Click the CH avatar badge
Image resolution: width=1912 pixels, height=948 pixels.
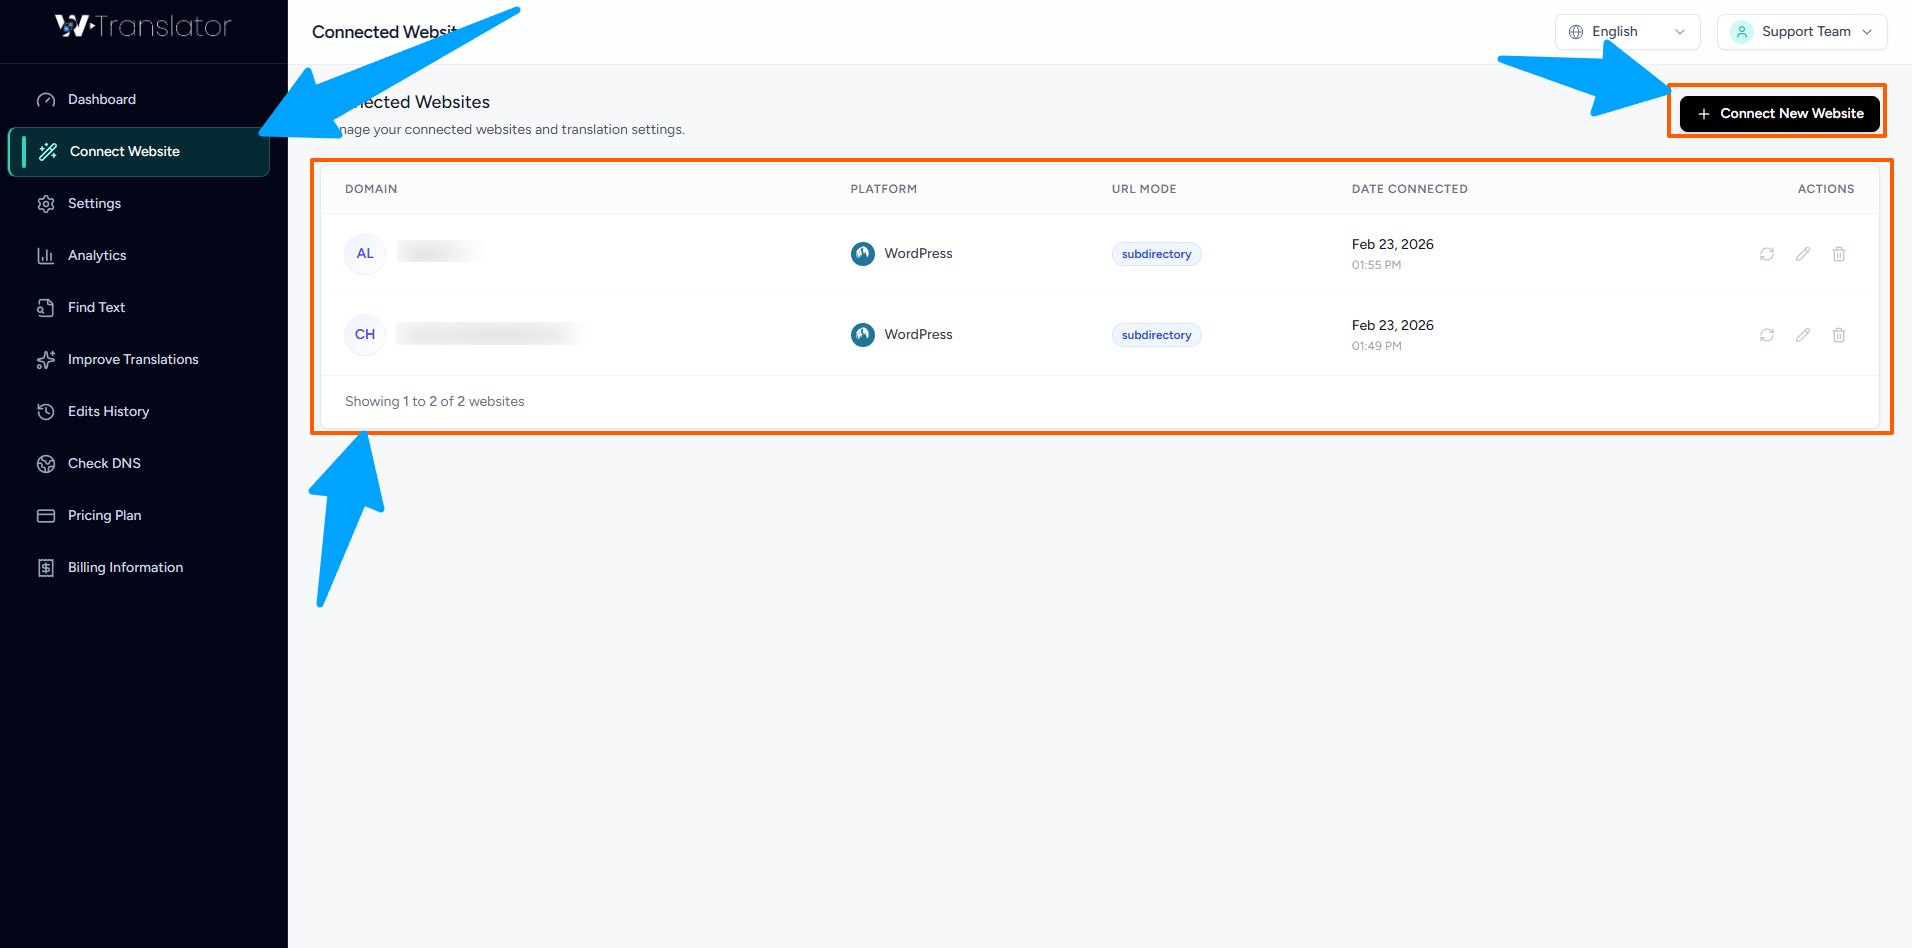coord(365,335)
